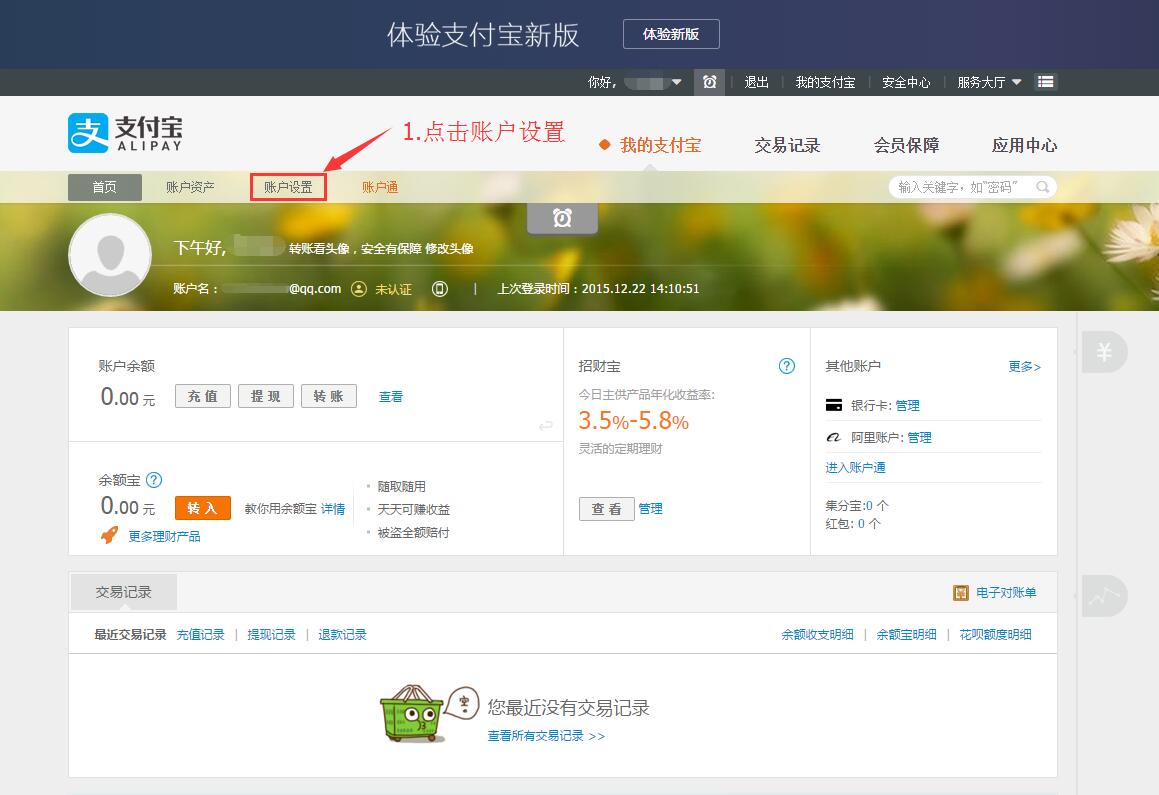Click the Alipay logo
The height and width of the screenshot is (795, 1159).
tap(125, 133)
